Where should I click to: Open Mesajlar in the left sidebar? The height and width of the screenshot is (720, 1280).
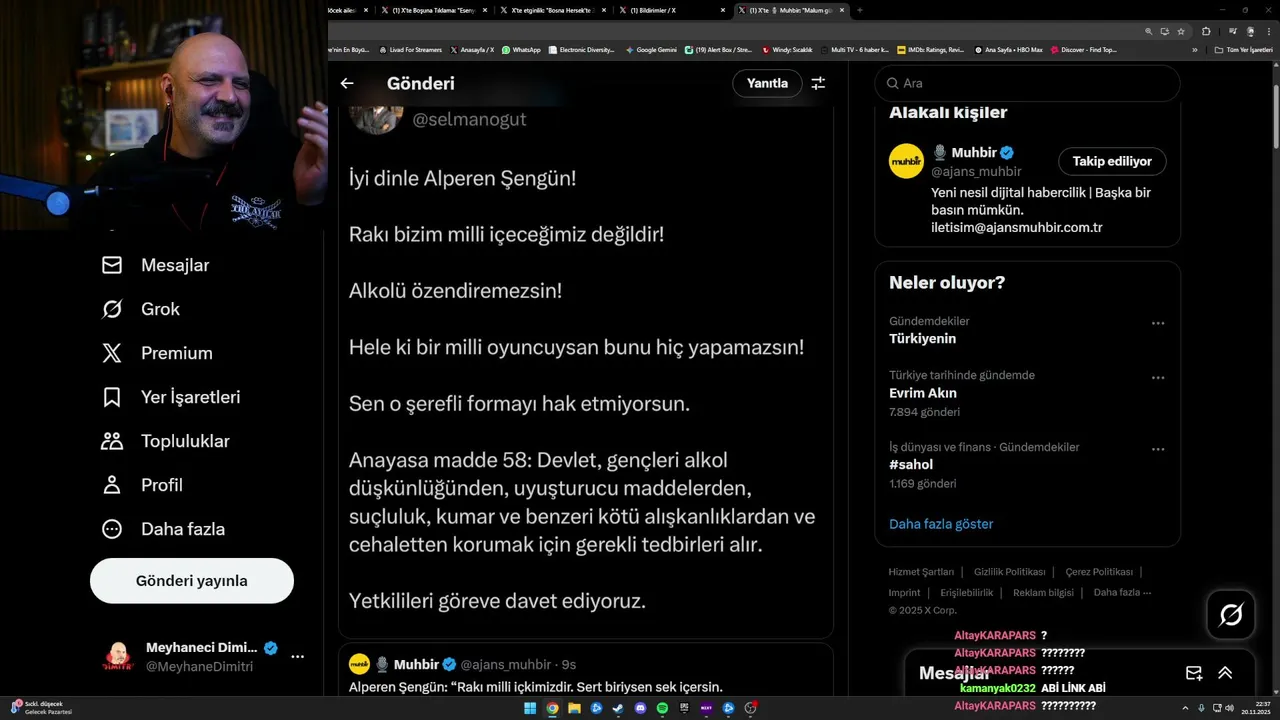pos(156,265)
